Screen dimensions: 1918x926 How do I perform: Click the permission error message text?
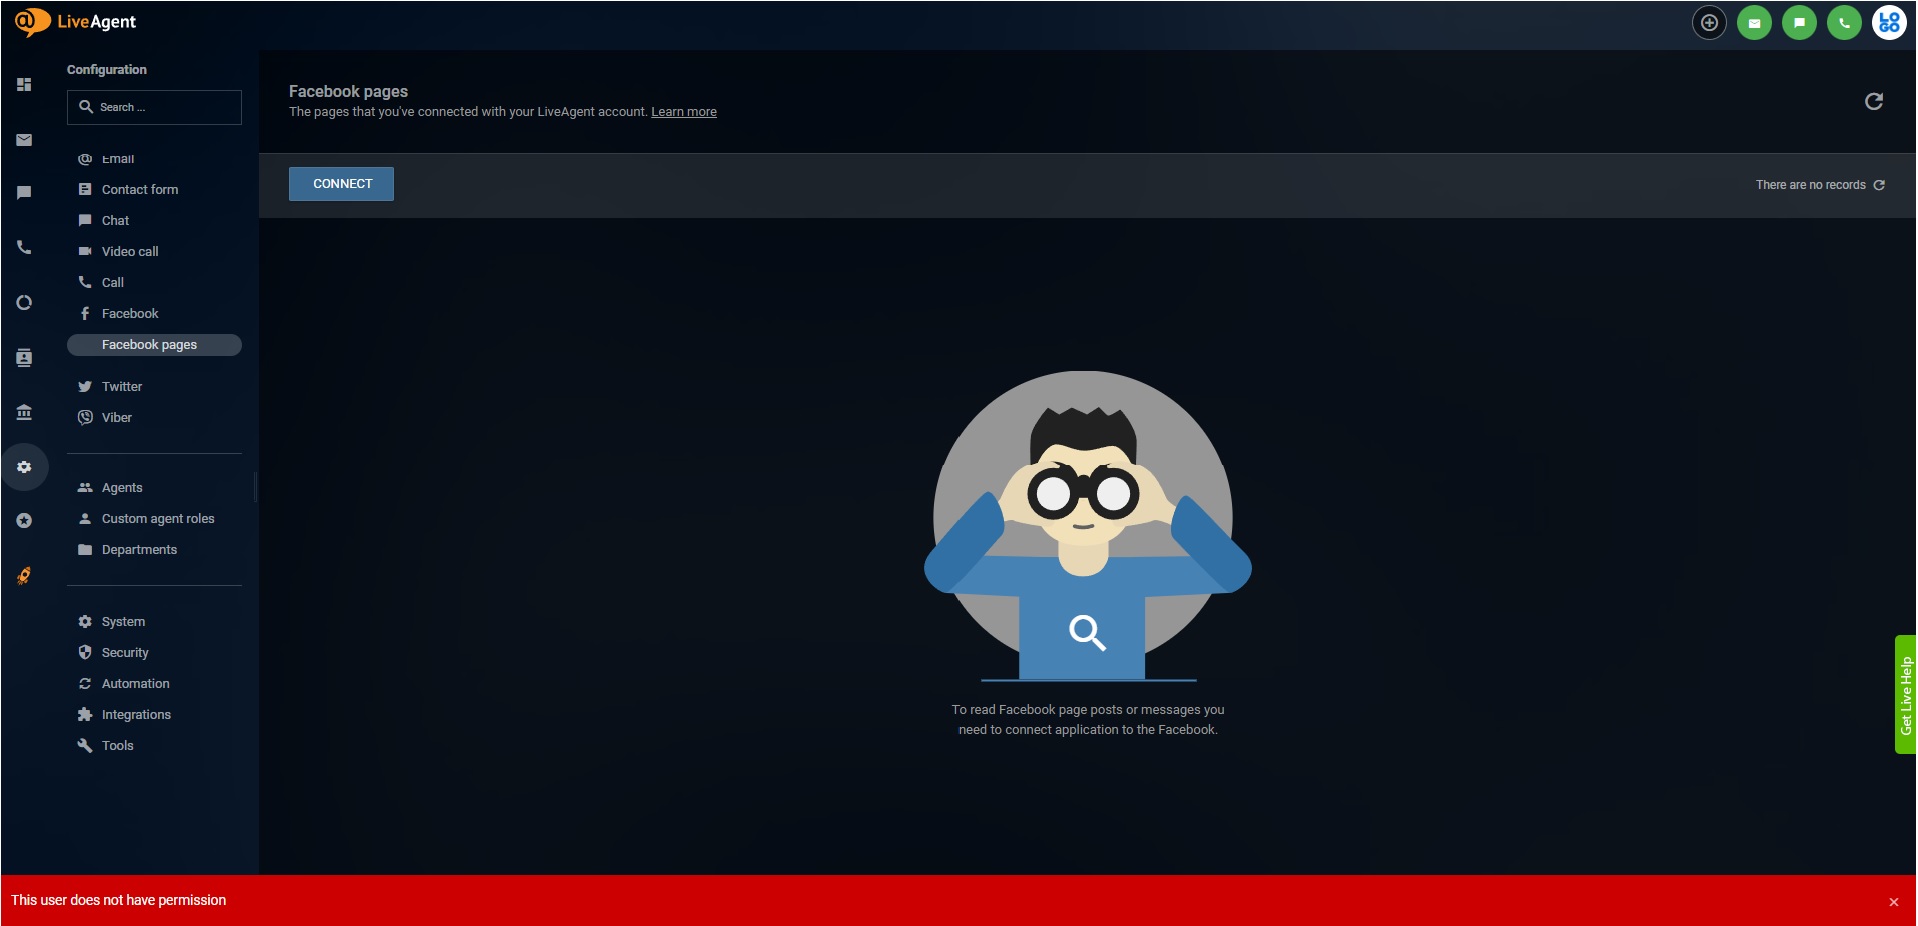pos(119,900)
